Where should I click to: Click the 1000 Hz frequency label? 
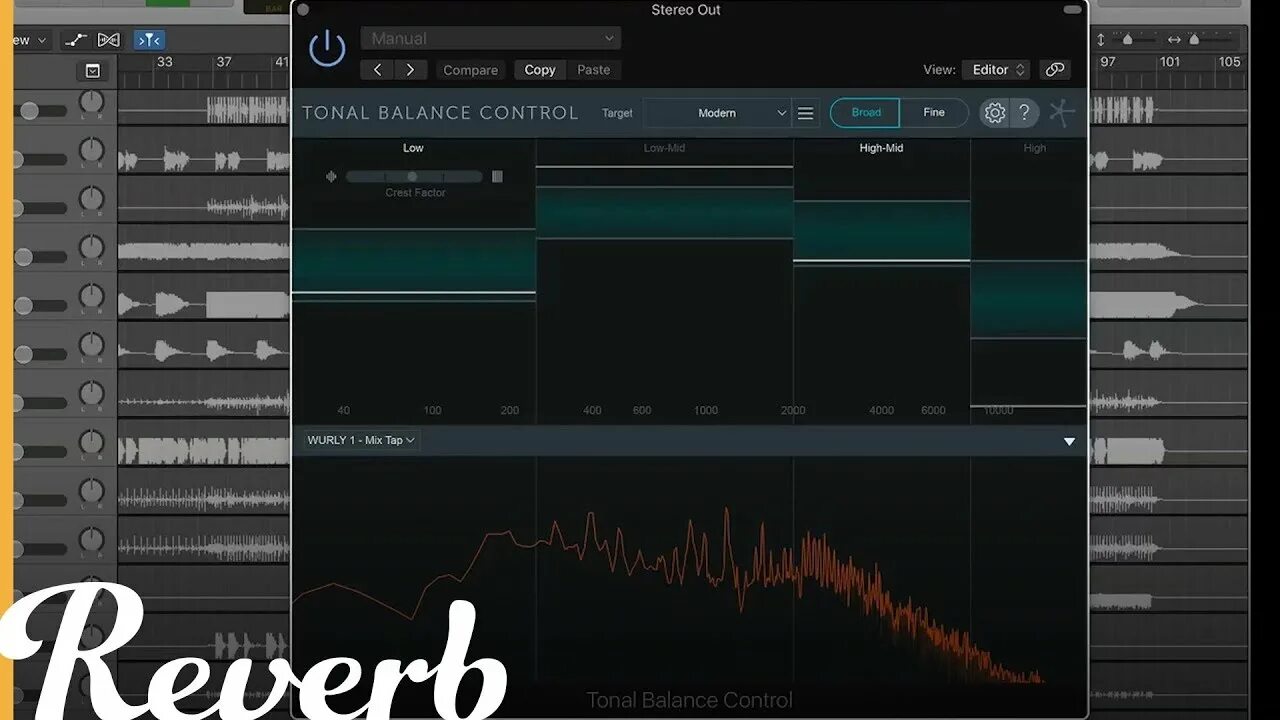pos(706,410)
